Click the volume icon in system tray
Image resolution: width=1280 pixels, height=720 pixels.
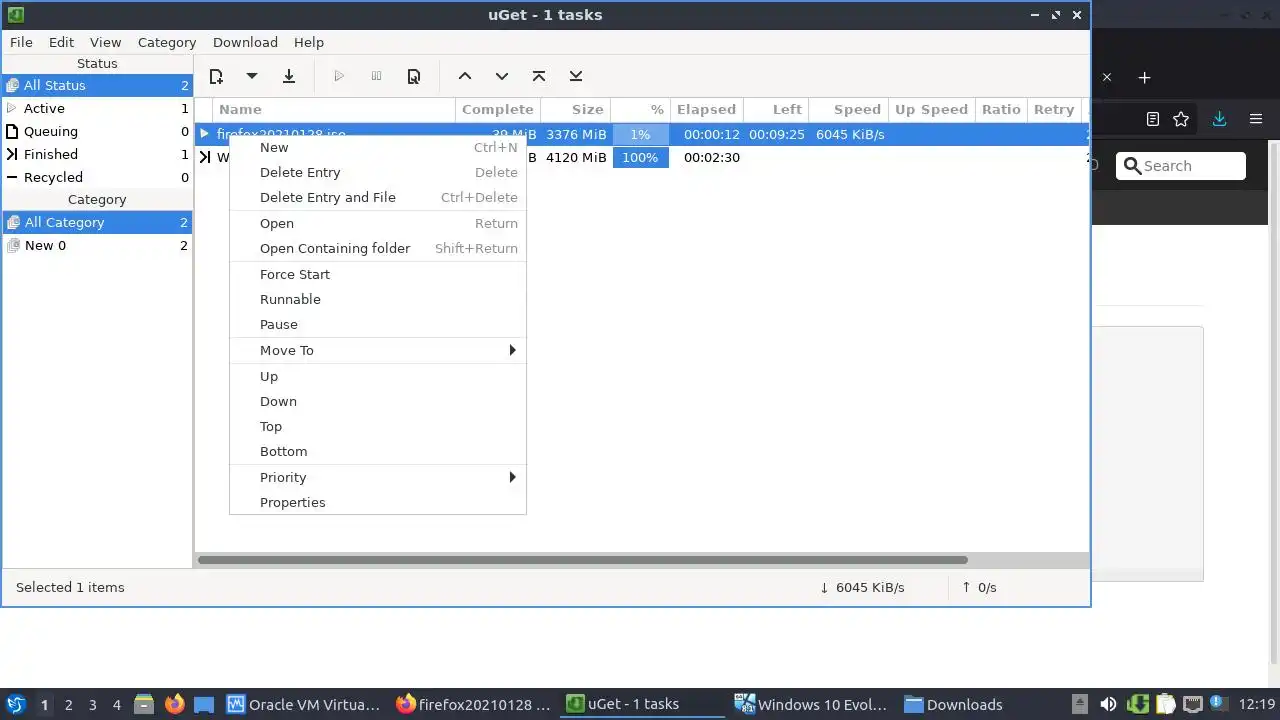[1108, 704]
